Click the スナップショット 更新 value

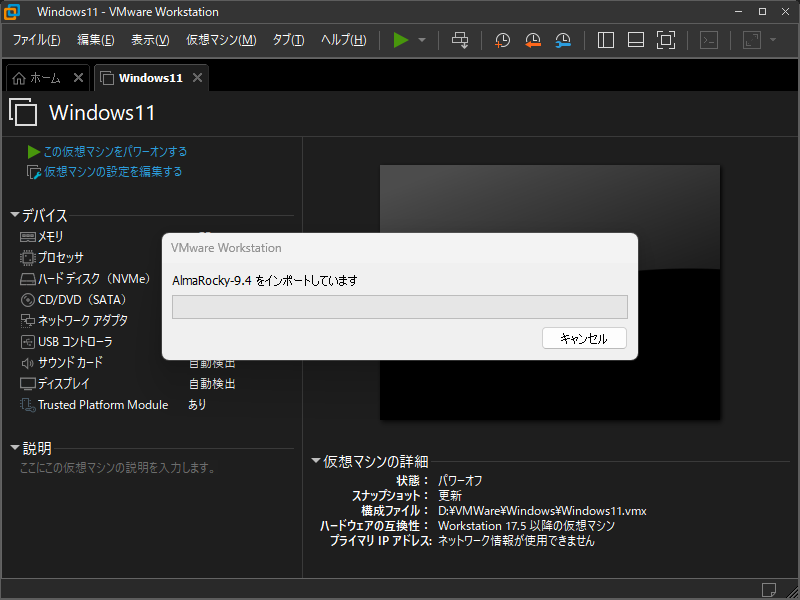[x=450, y=495]
